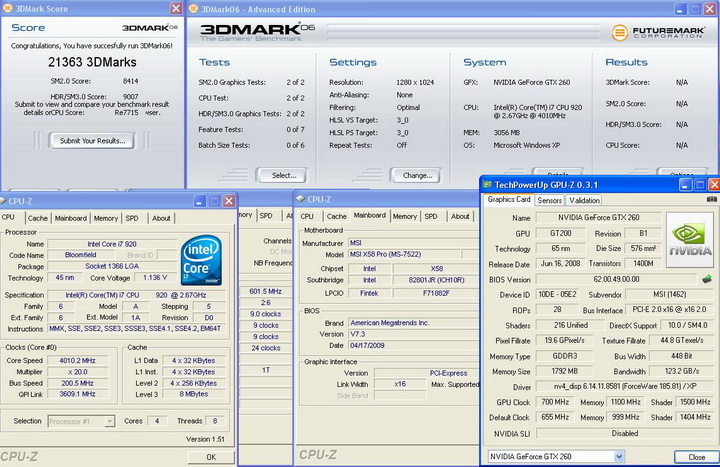Click the GPU Clock 700 MHz value

click(555, 402)
